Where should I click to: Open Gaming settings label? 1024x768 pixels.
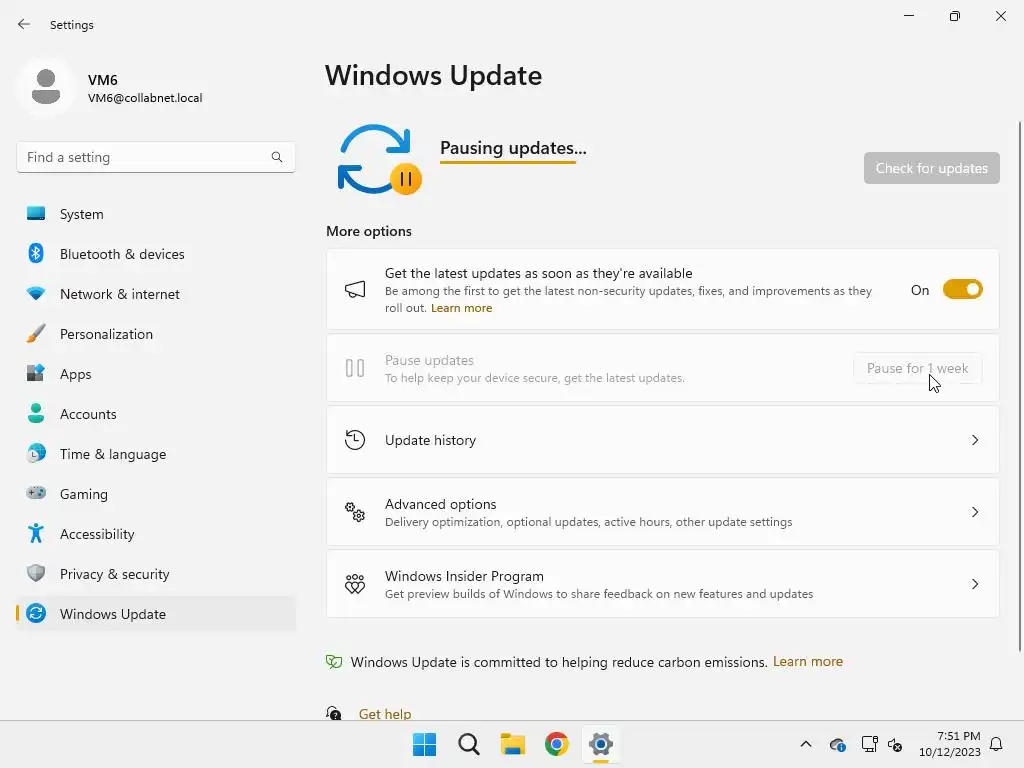pyautogui.click(x=84, y=494)
